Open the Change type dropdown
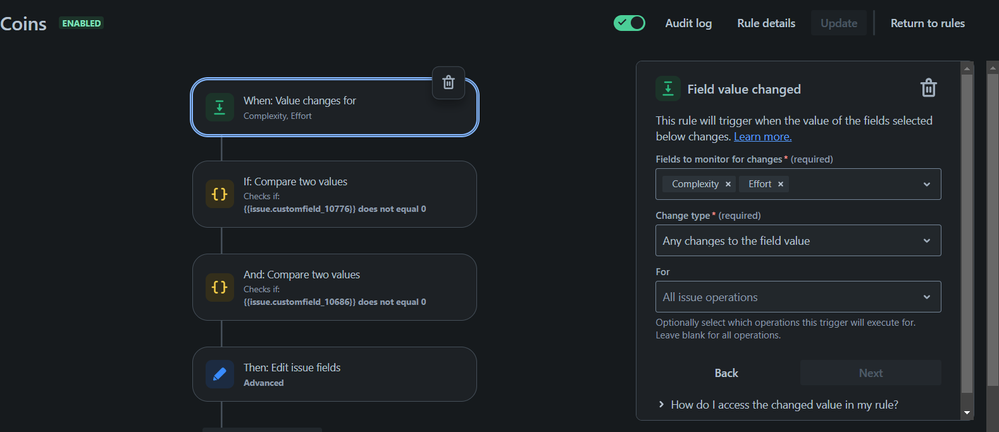The image size is (999, 432). pos(798,240)
